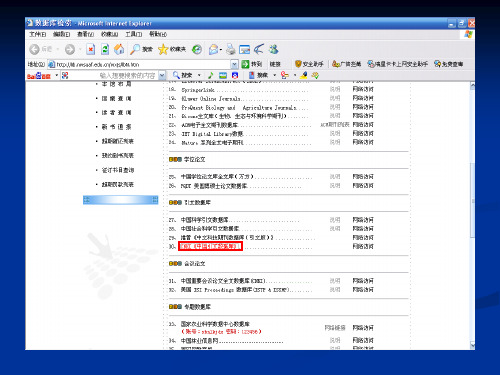Viewport: 500px width, 375px height.
Task: Click the Baidu logo in the search toolbar
Action: pyautogui.click(x=39, y=76)
